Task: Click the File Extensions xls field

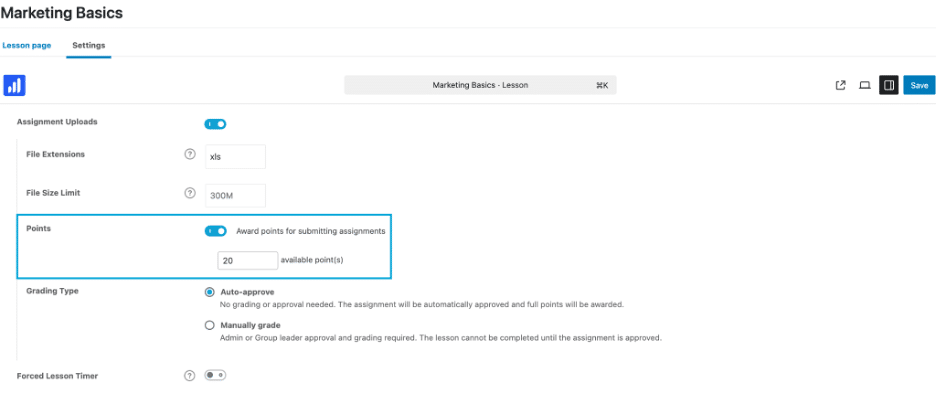Action: 235,156
